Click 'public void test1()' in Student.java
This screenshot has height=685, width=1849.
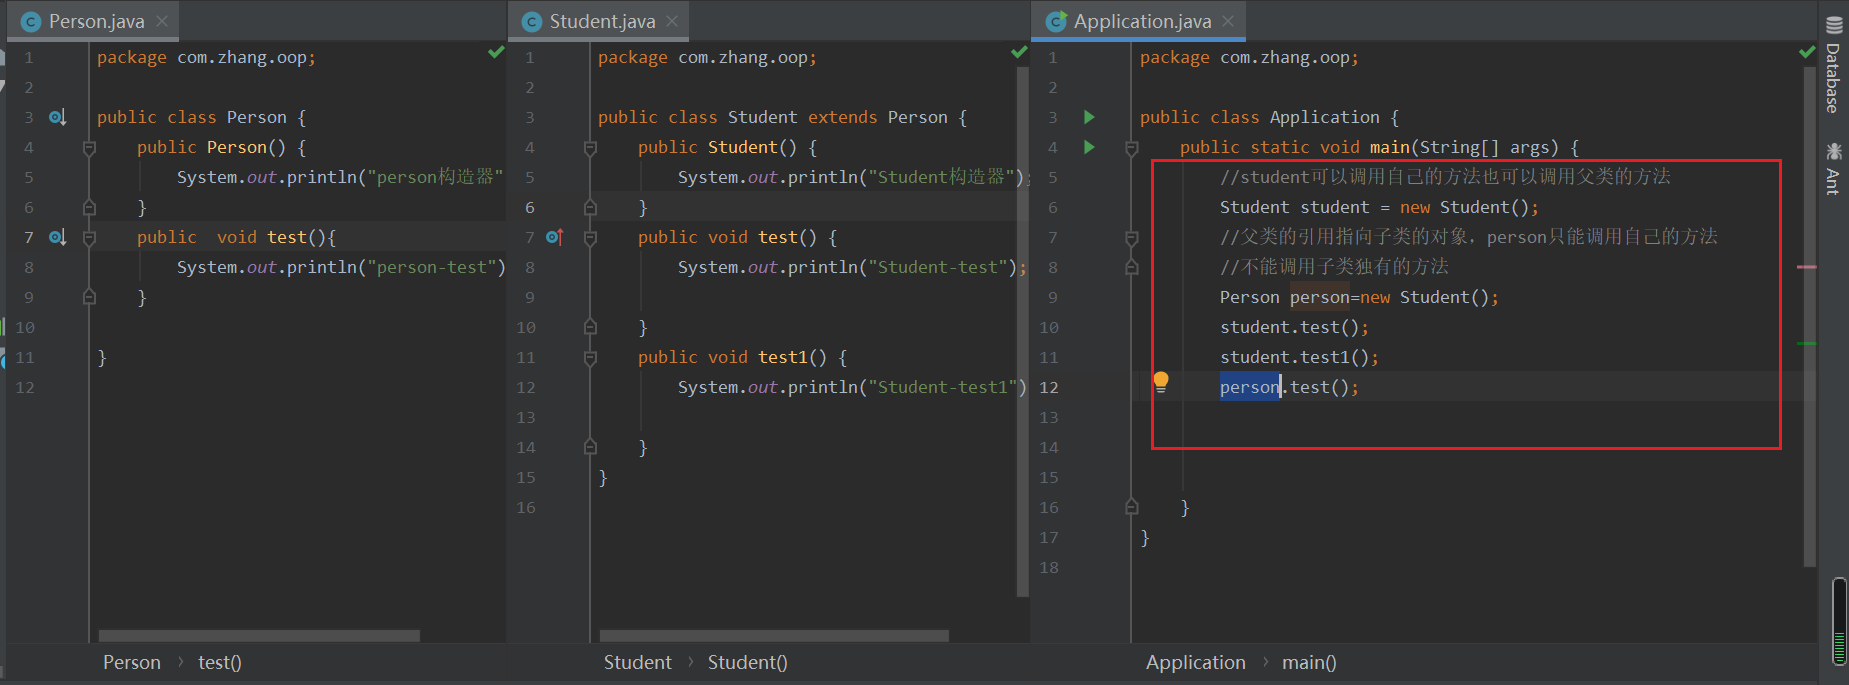coord(732,357)
